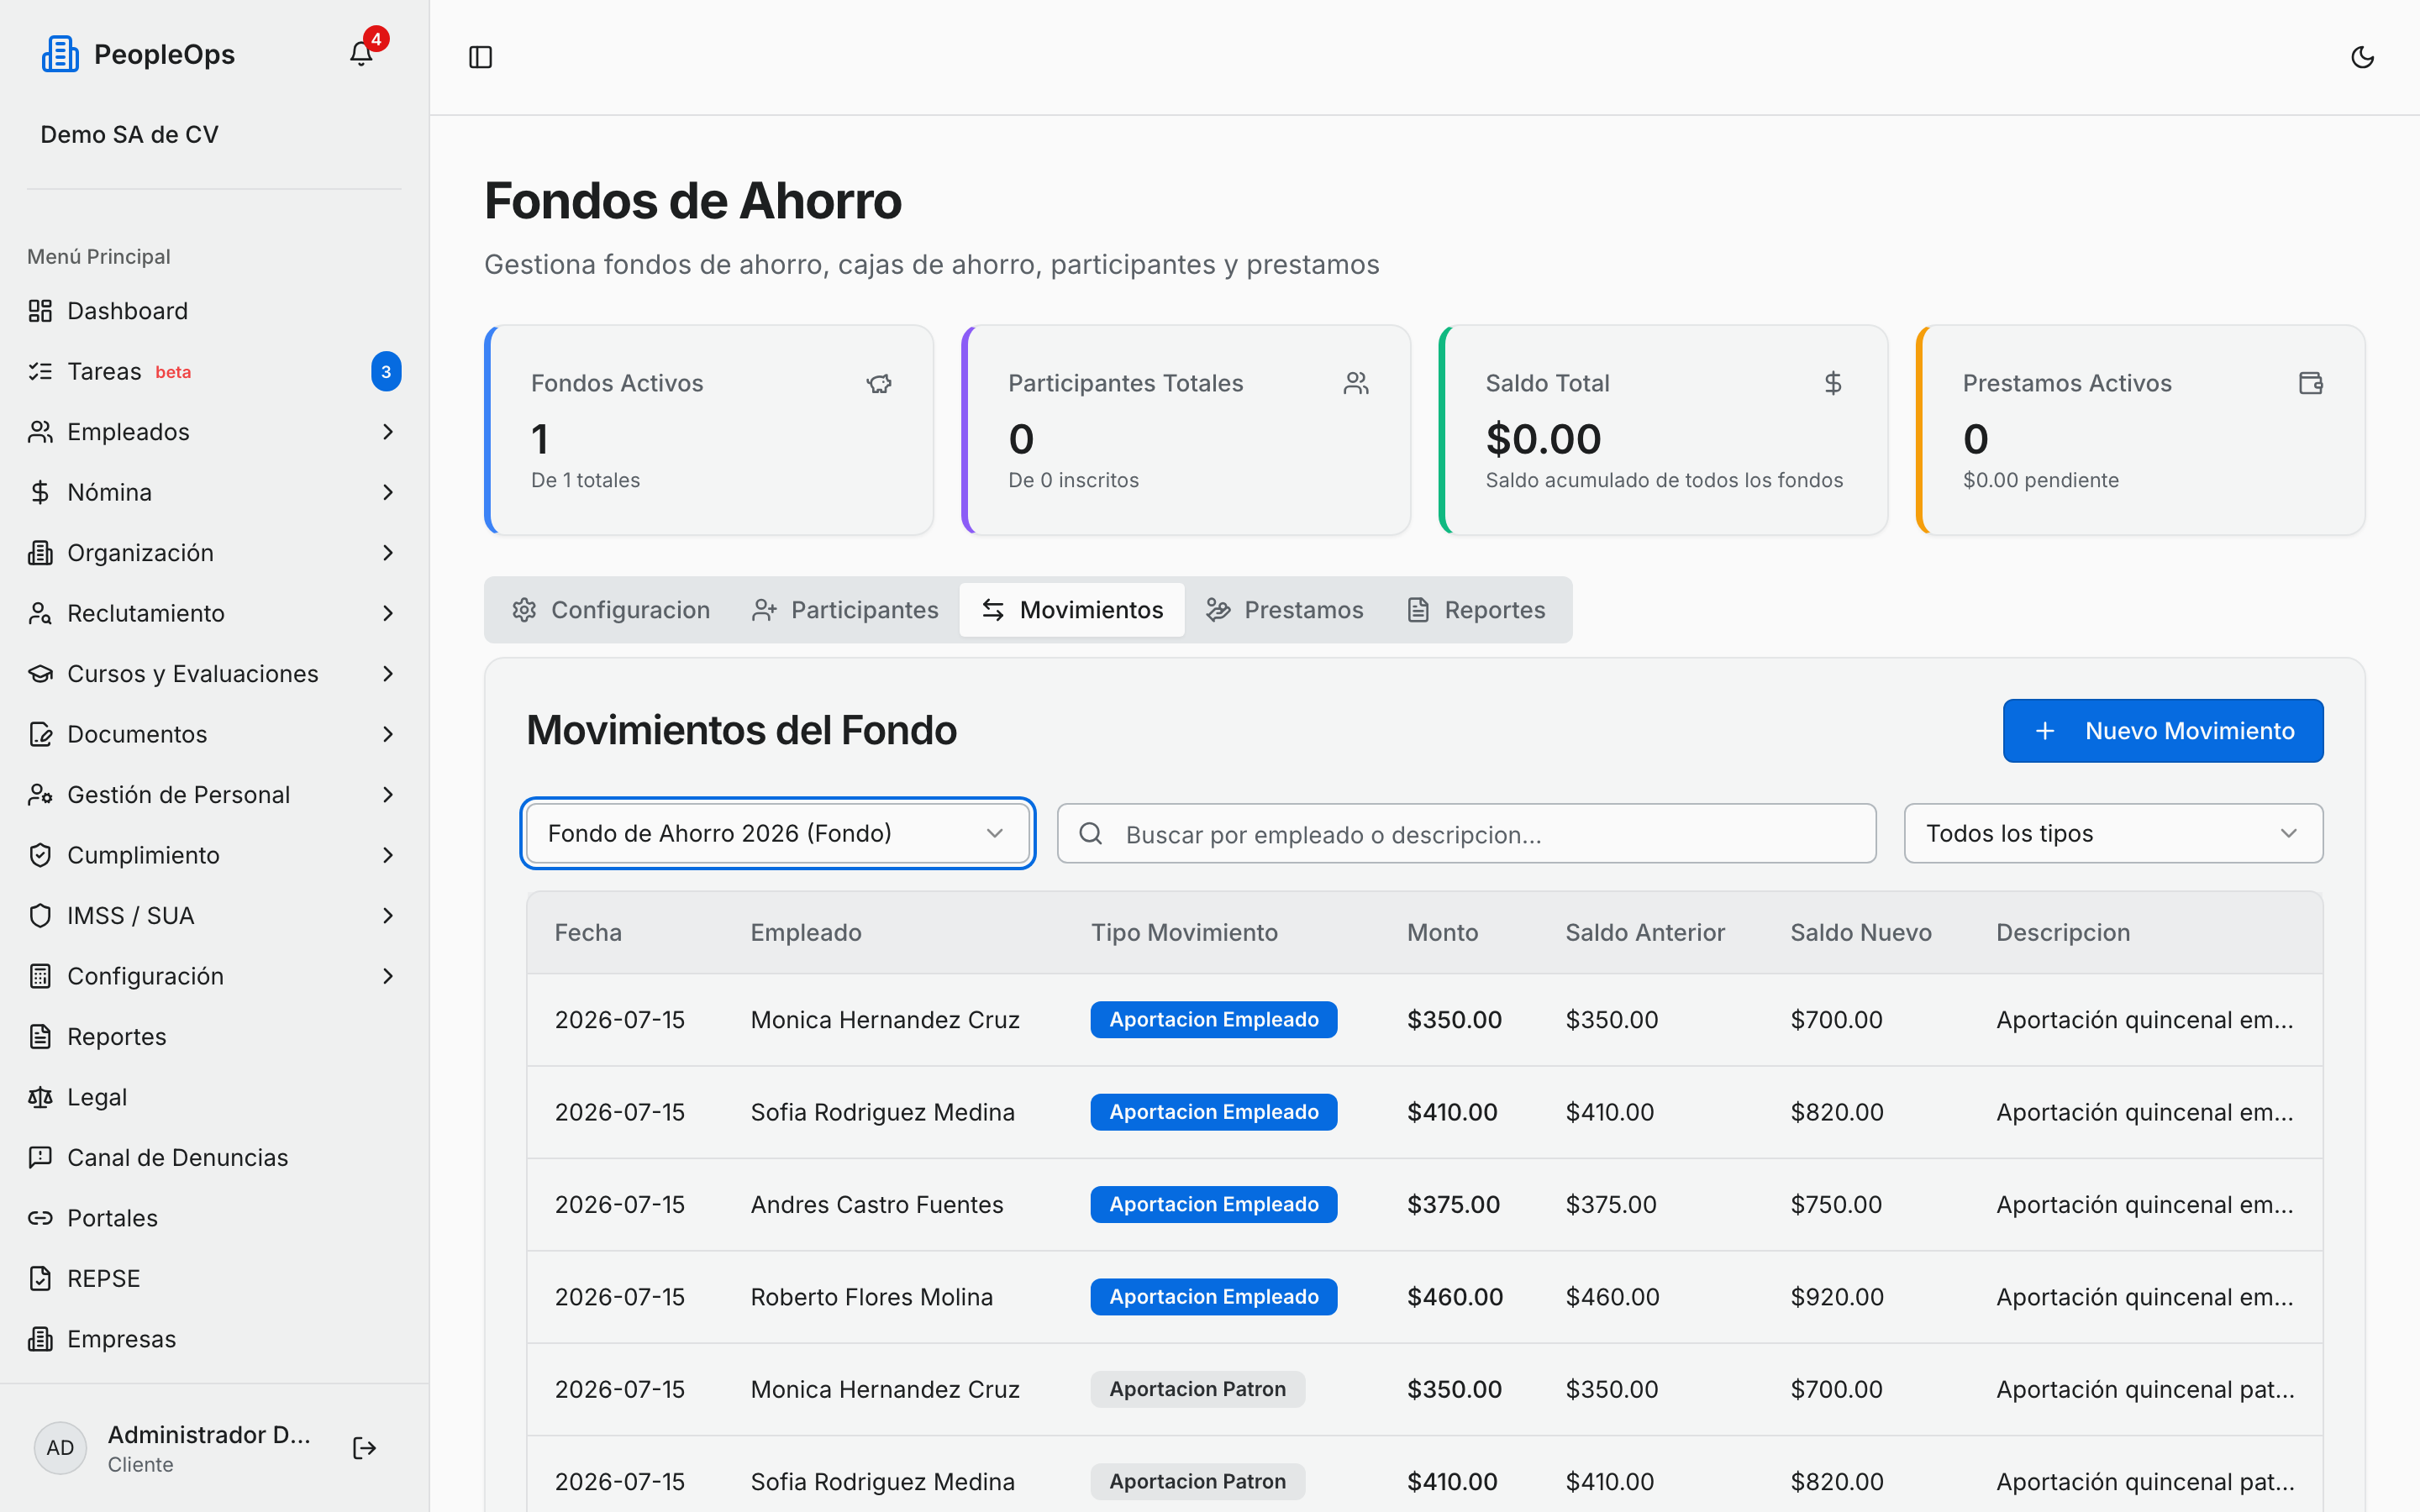Image resolution: width=2420 pixels, height=1512 pixels.
Task: Open the Reportes tab
Action: [x=1476, y=610]
